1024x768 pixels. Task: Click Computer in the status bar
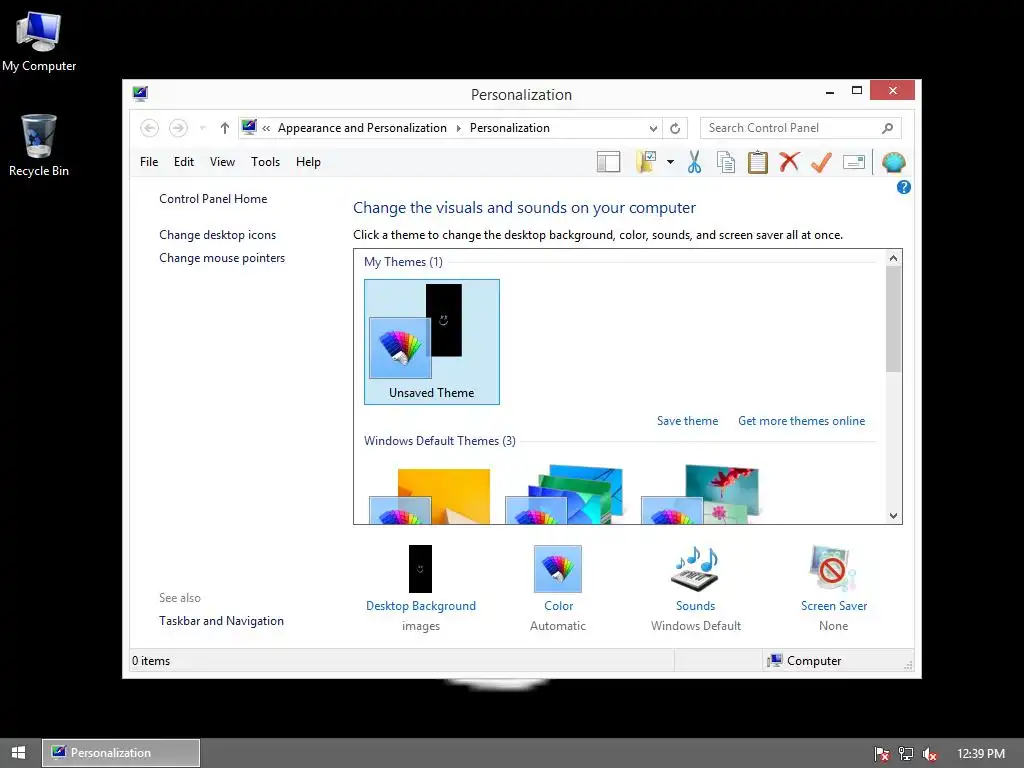click(805, 661)
